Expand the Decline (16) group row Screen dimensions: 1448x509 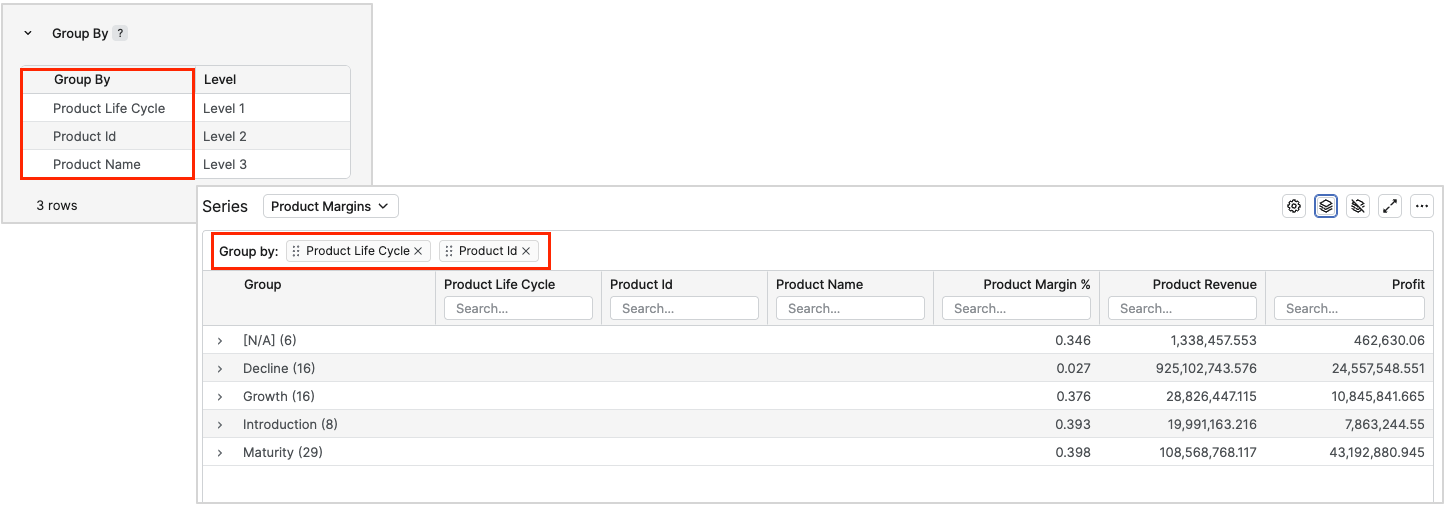[220, 369]
